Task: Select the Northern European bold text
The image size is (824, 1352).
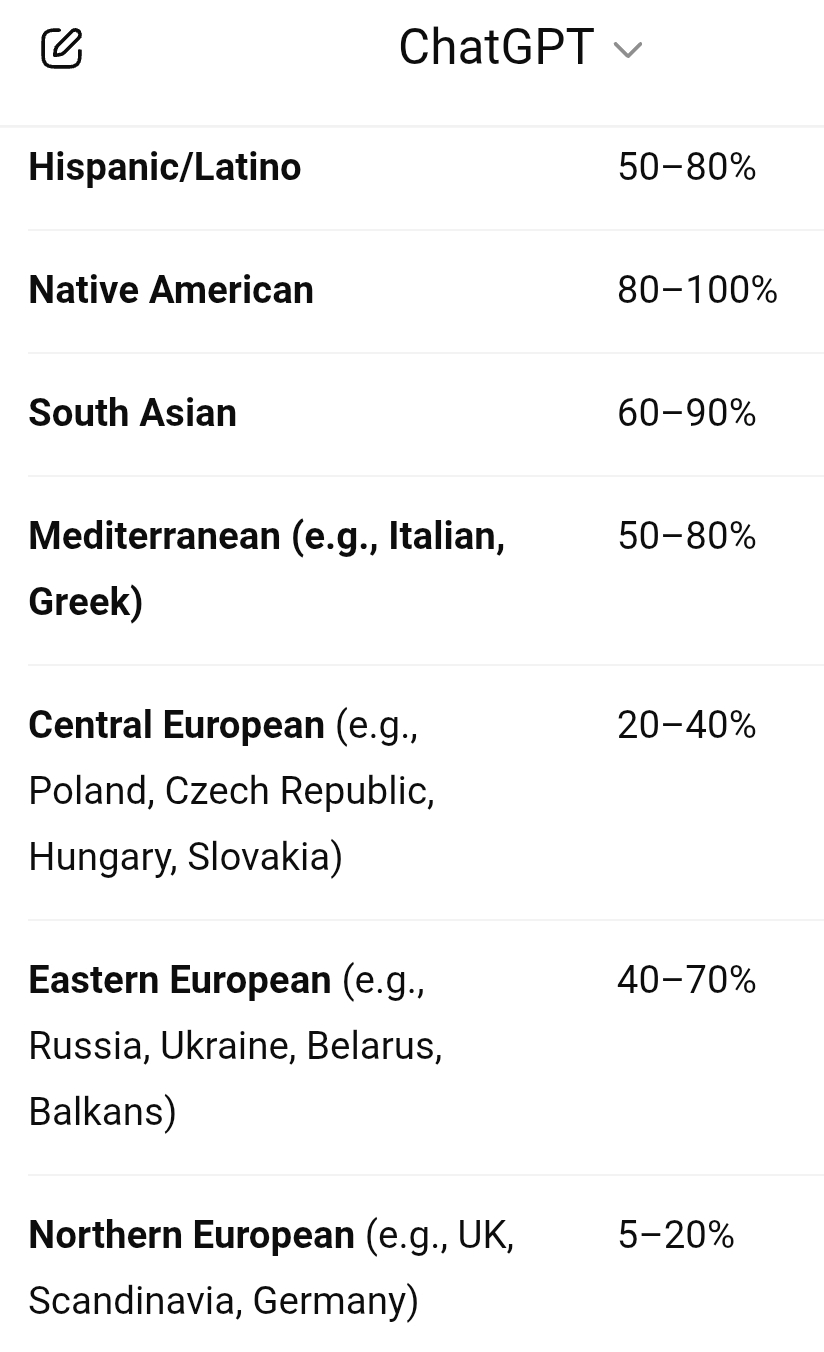Action: pos(191,1235)
